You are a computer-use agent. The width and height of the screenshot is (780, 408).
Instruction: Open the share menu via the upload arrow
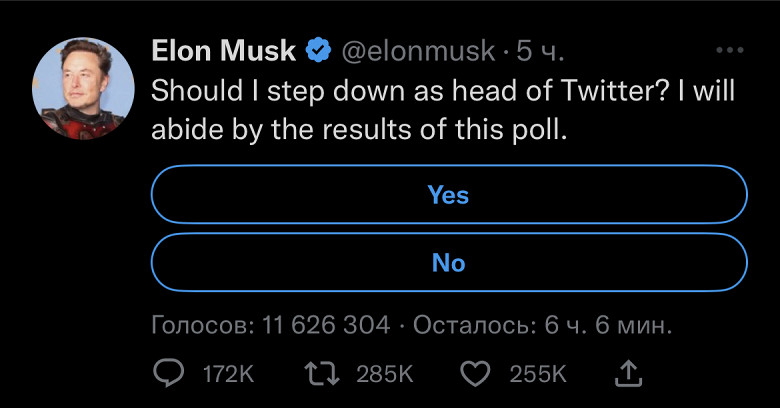(628, 374)
